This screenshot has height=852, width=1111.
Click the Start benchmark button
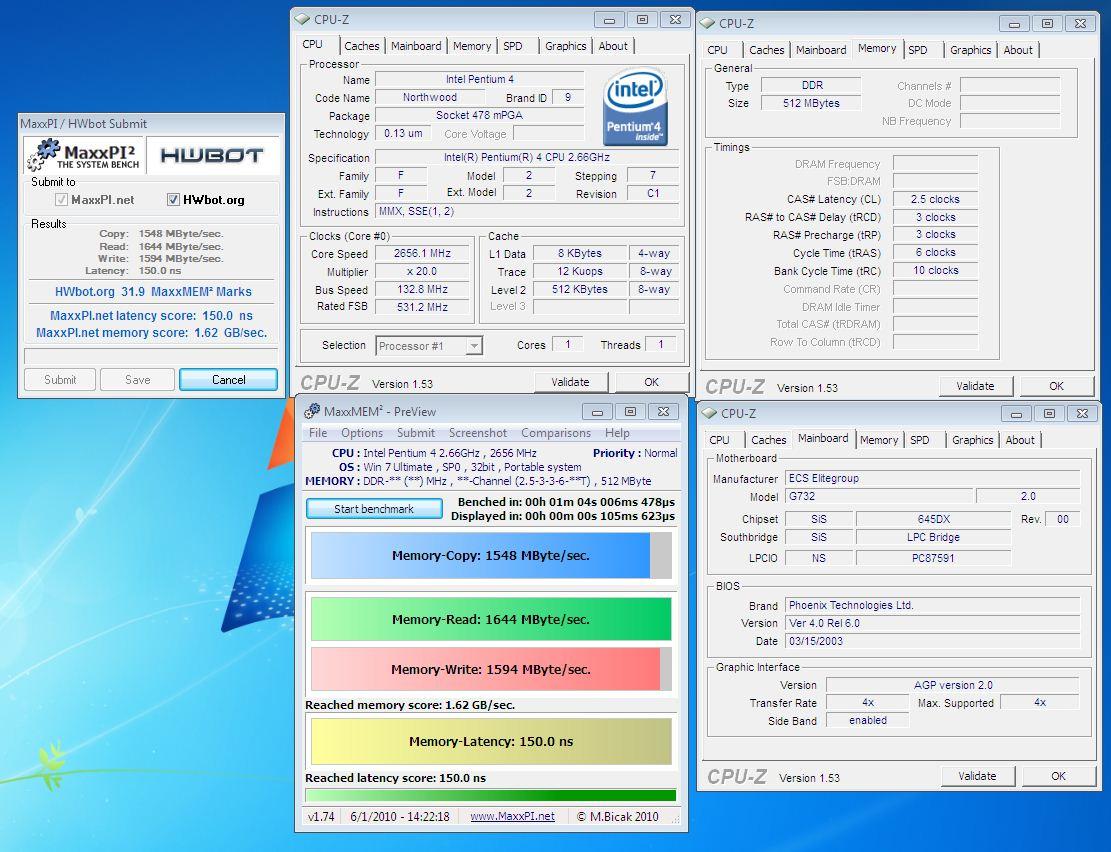[x=373, y=509]
